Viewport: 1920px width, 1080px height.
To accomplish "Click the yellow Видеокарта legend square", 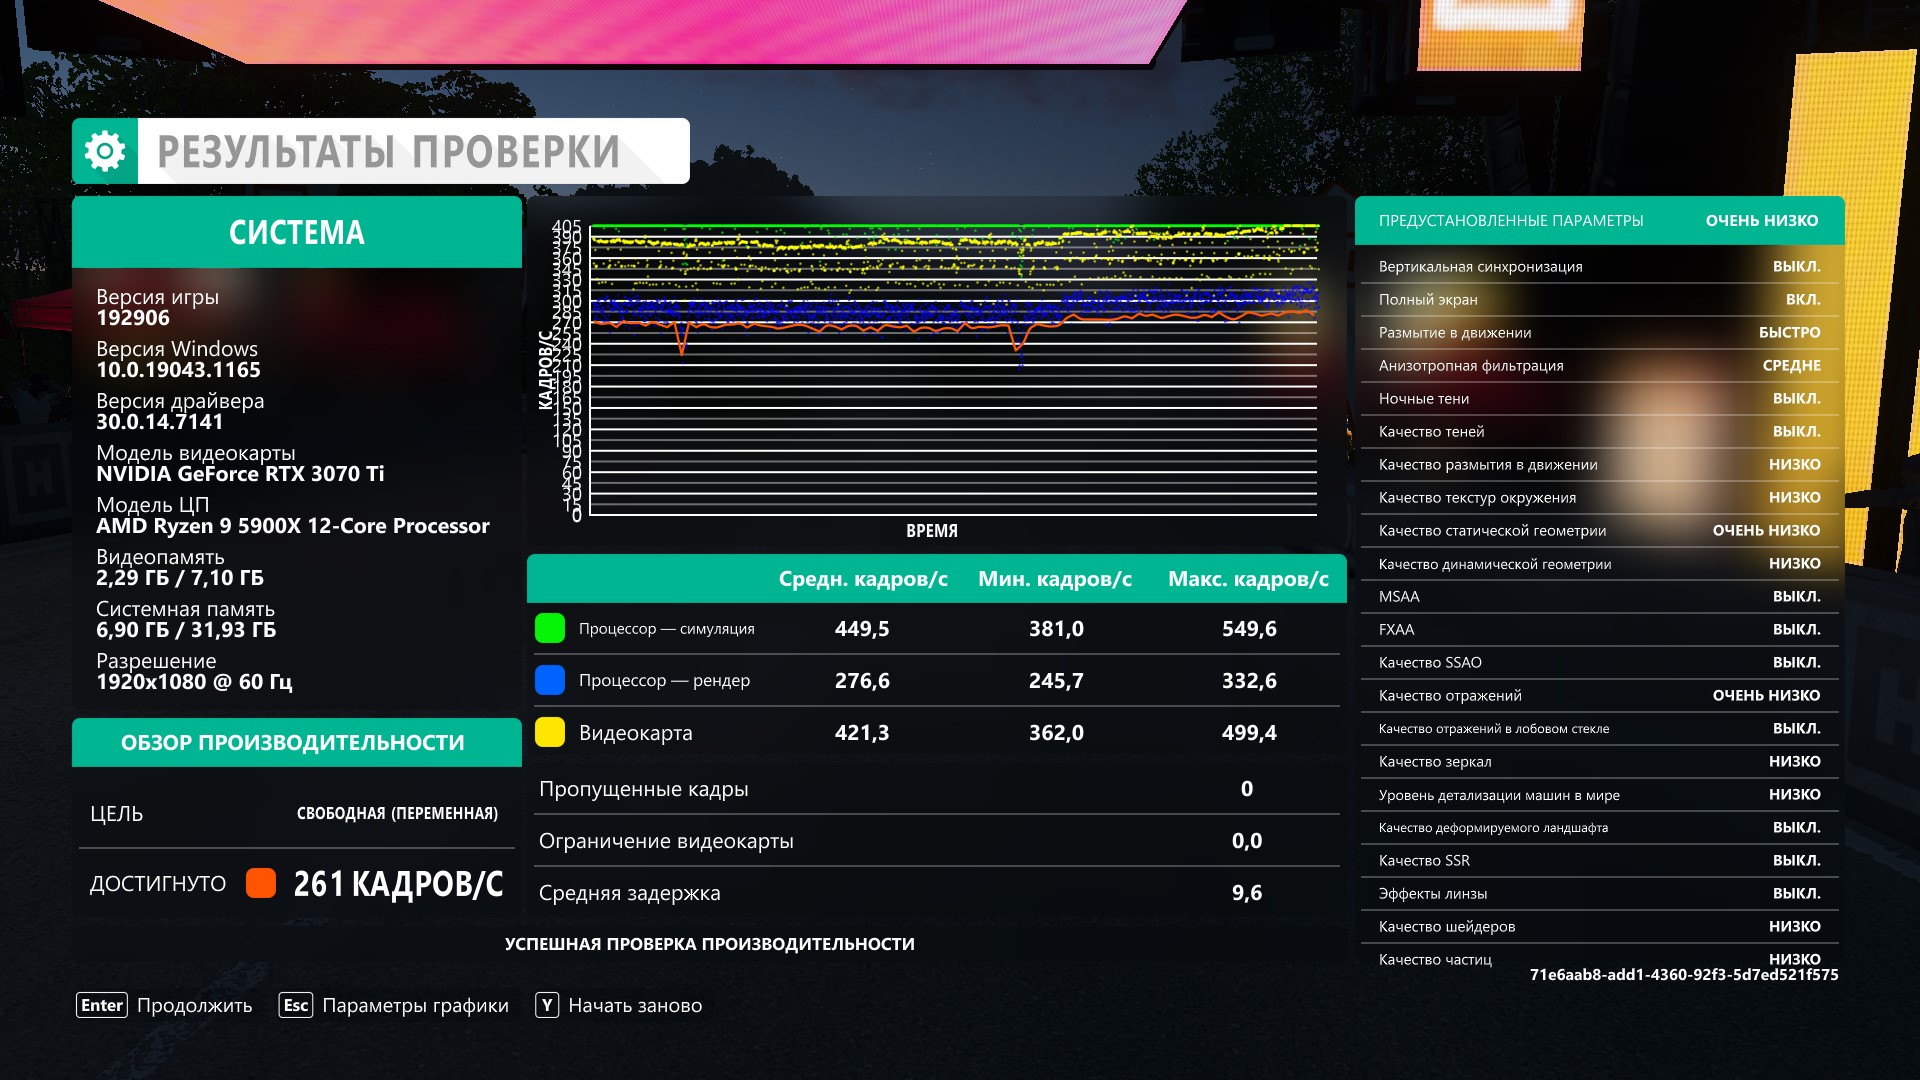I will pos(550,732).
